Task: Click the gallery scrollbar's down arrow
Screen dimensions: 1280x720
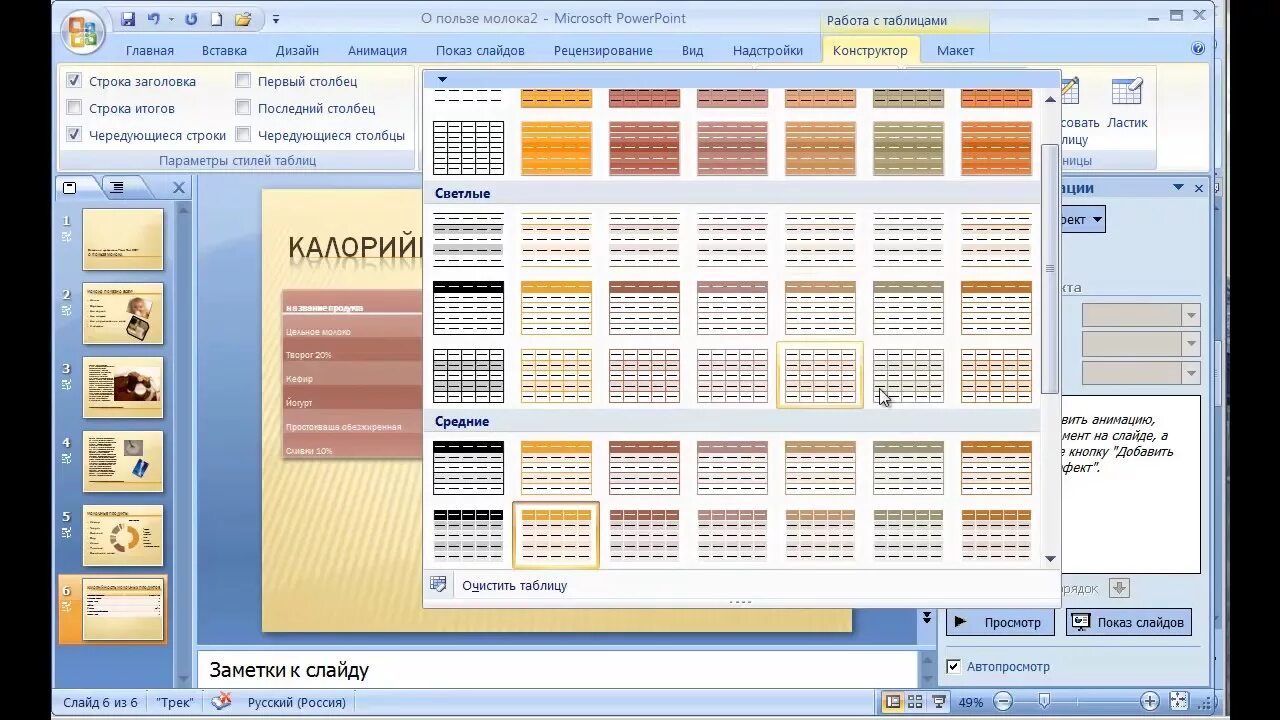Action: (1050, 558)
